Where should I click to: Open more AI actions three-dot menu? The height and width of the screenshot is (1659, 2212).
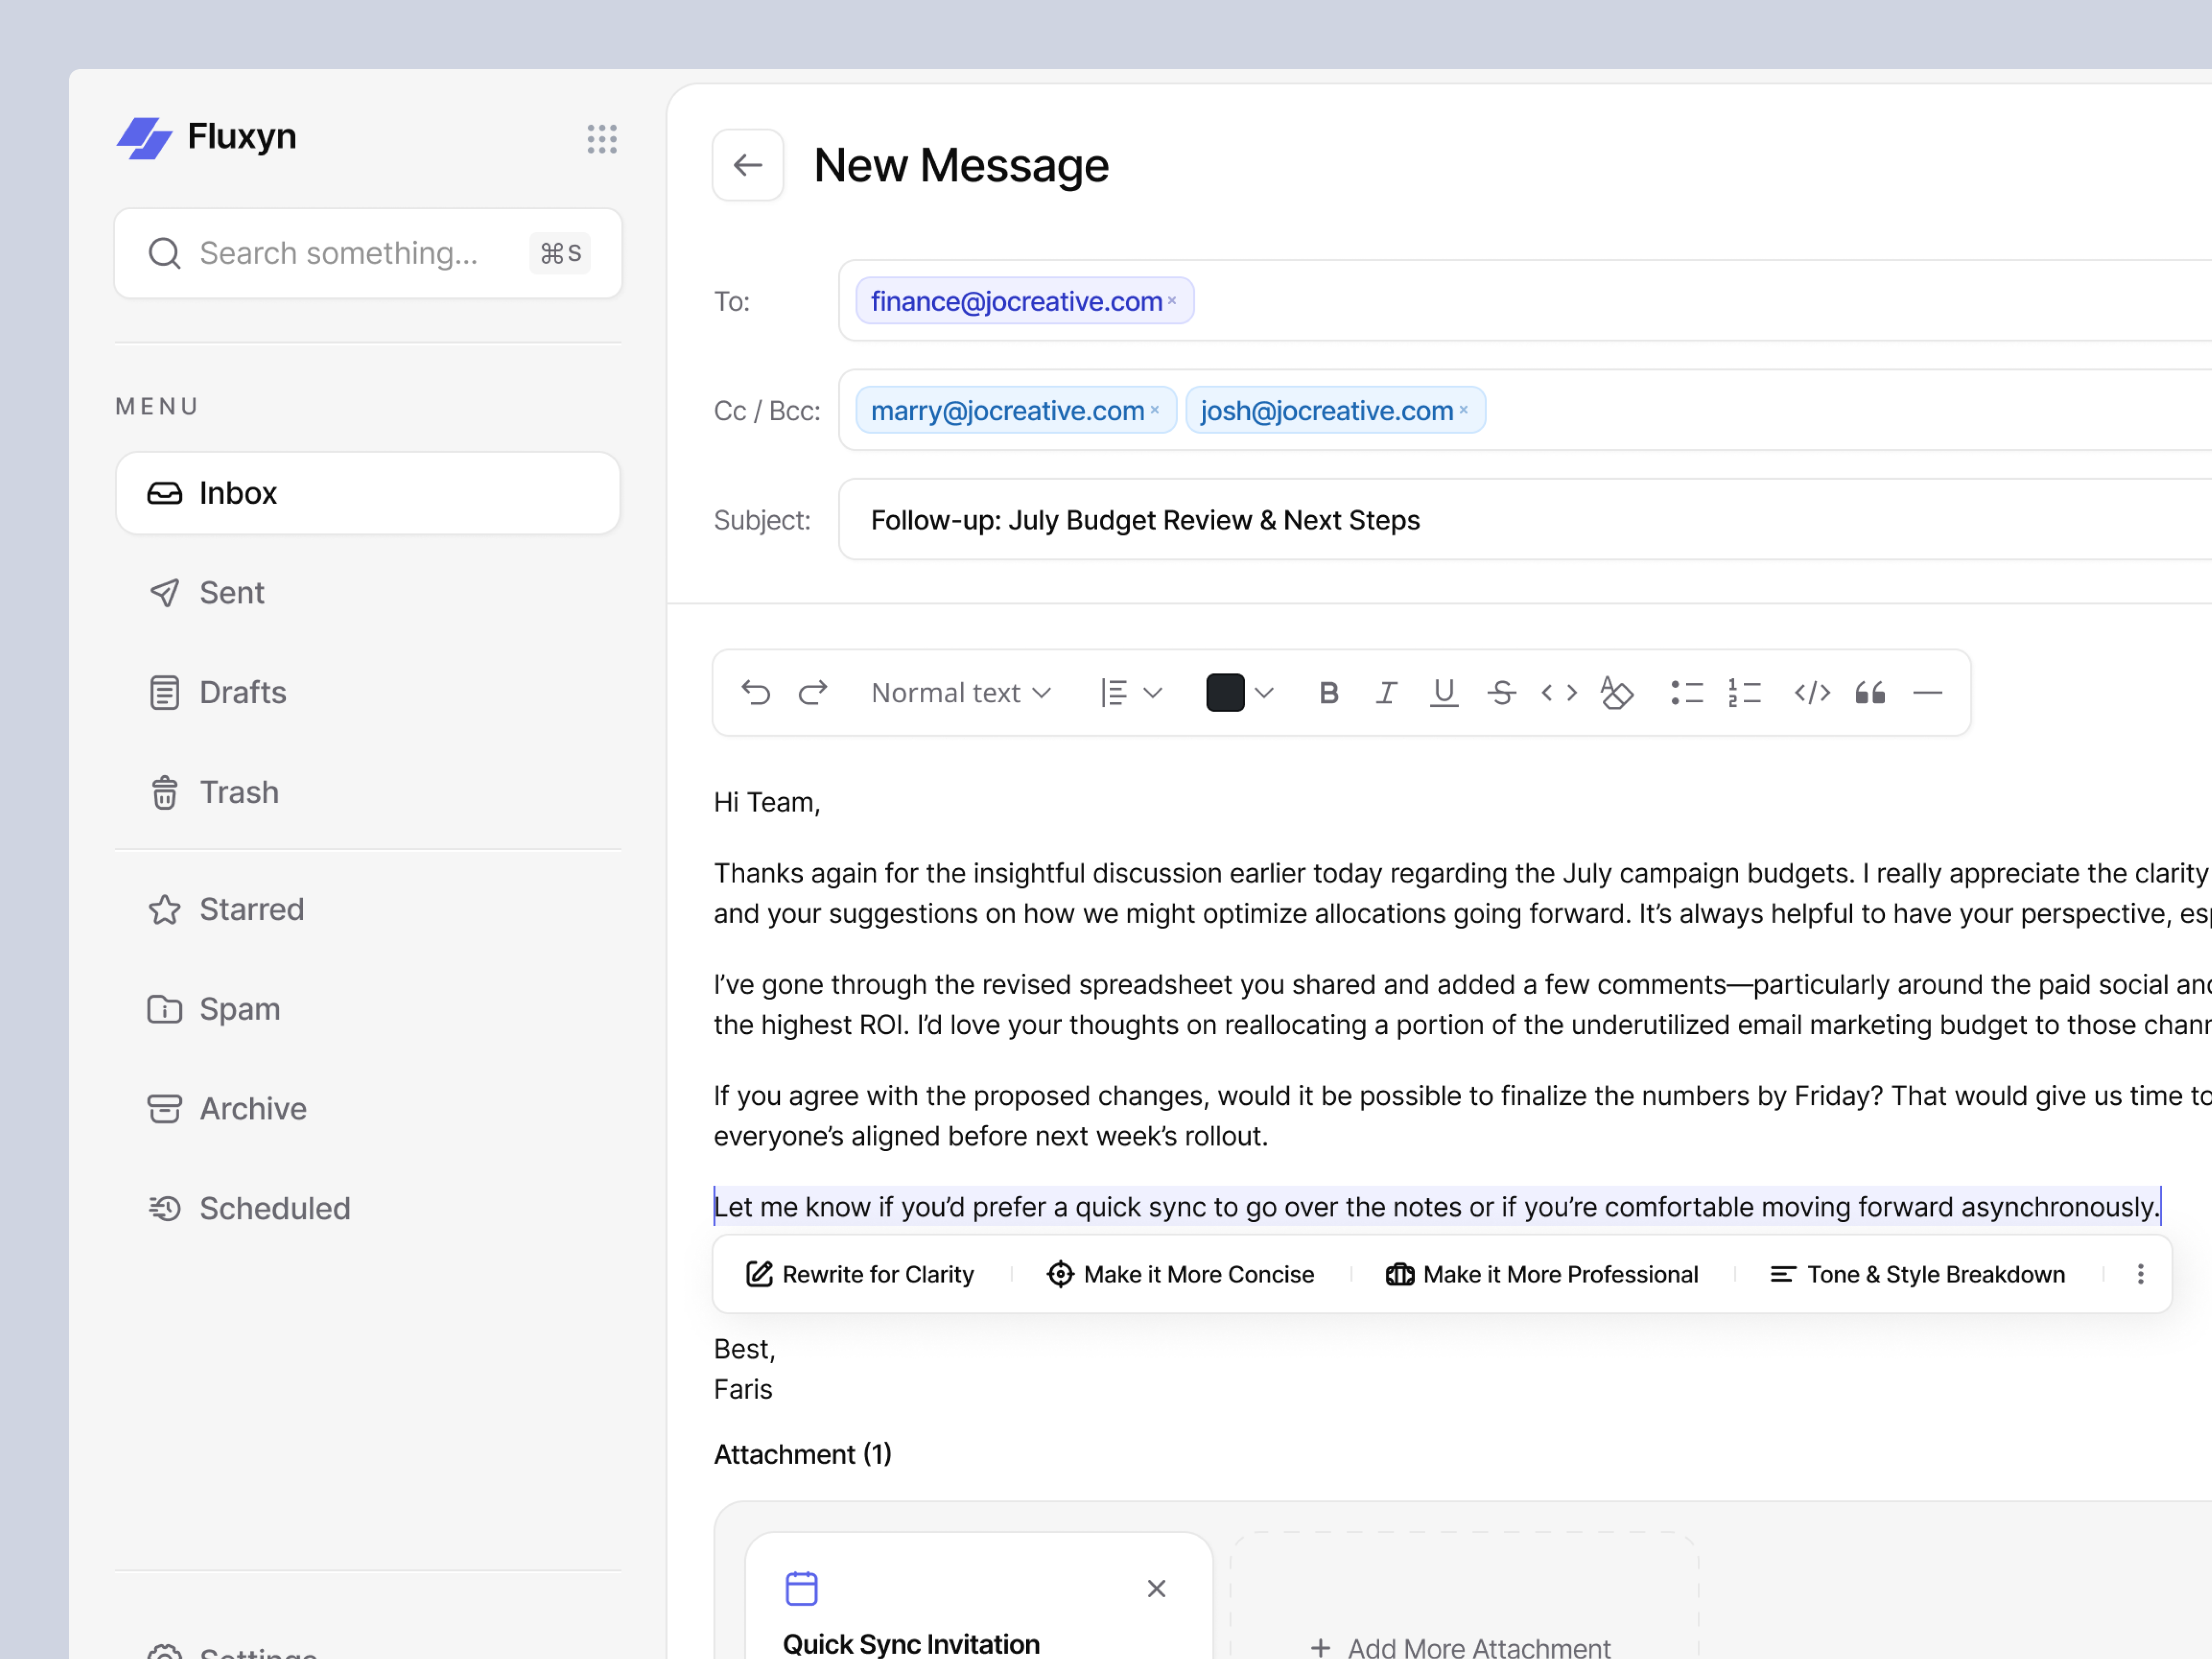pos(2140,1275)
